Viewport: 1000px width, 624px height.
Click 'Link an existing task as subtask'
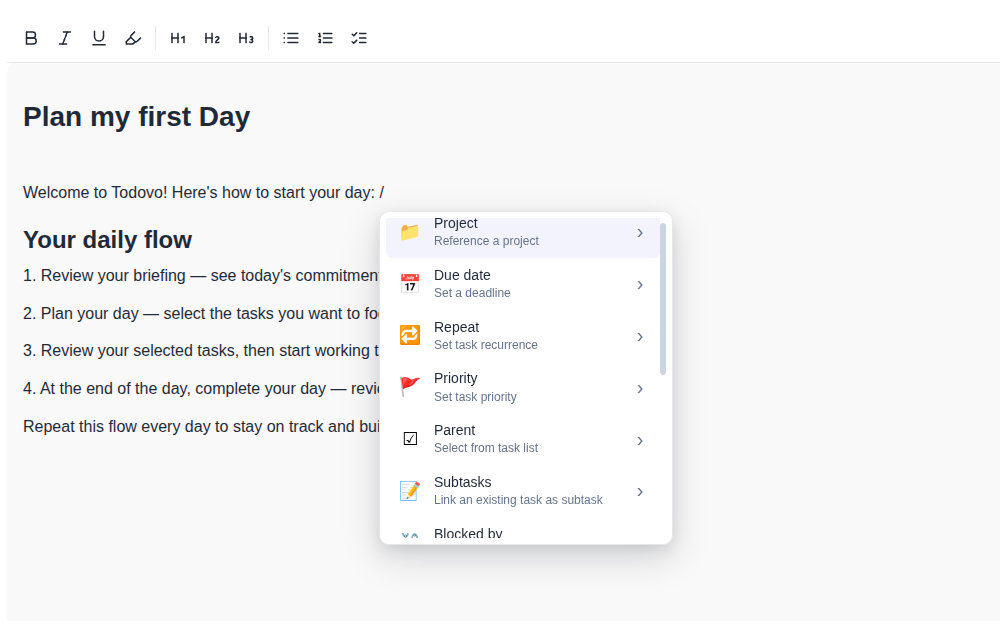coord(518,500)
